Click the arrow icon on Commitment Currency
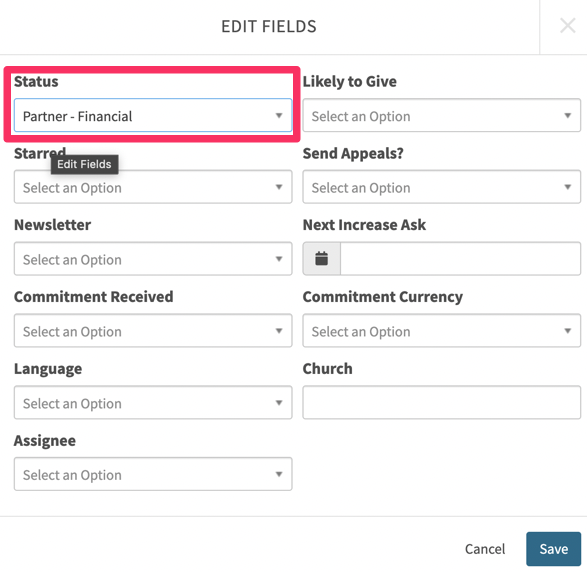The width and height of the screenshot is (587, 572). (x=568, y=331)
